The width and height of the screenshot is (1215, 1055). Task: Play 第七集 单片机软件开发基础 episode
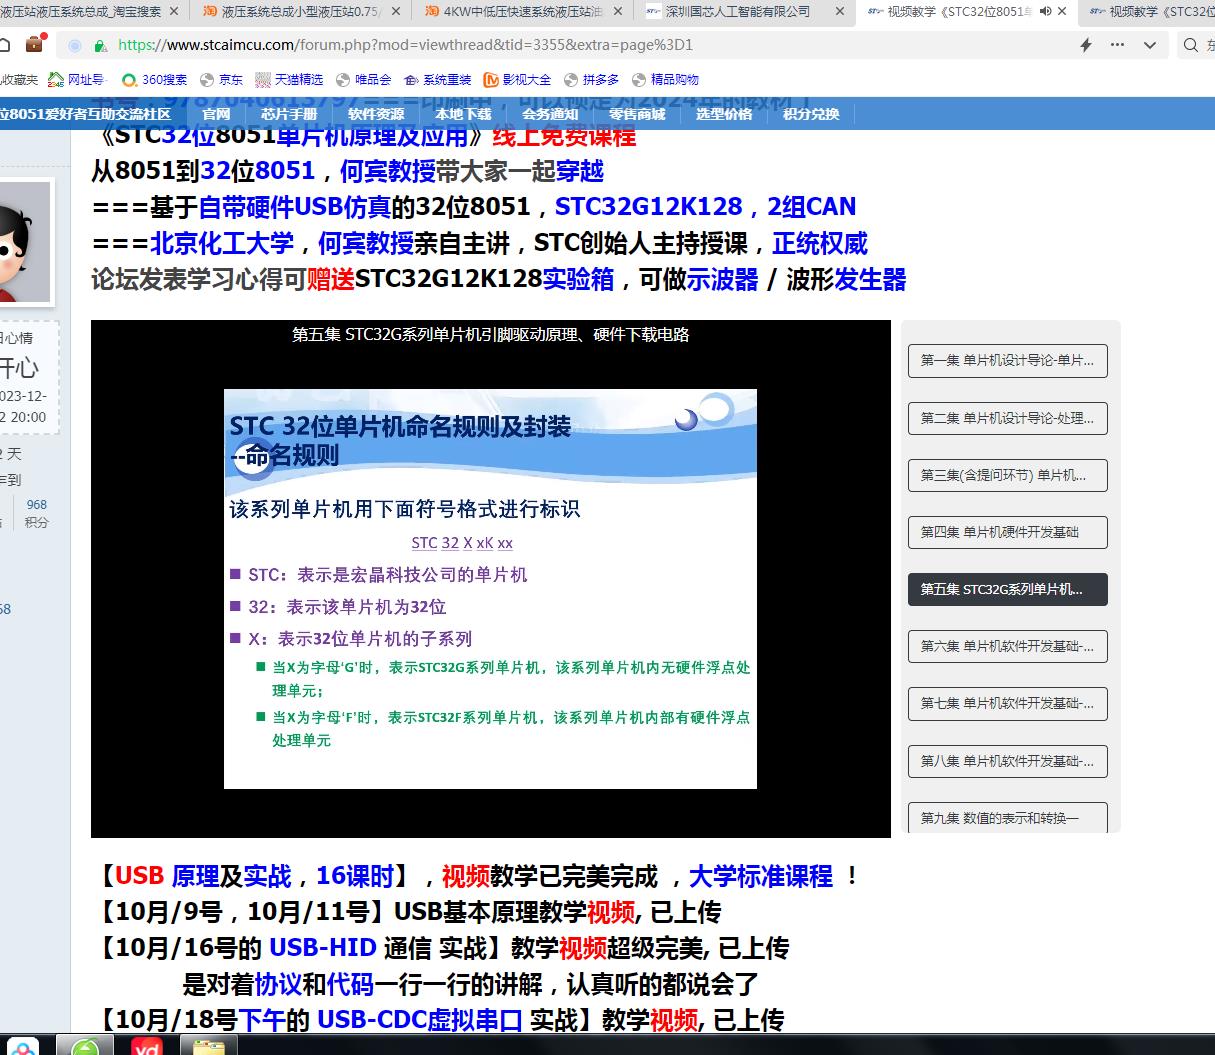(x=1008, y=703)
